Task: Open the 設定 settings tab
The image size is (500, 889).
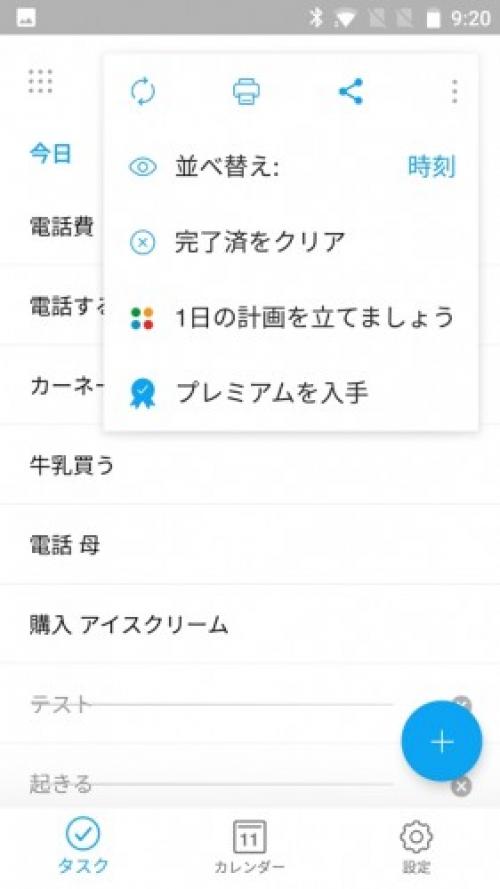Action: tap(416, 847)
